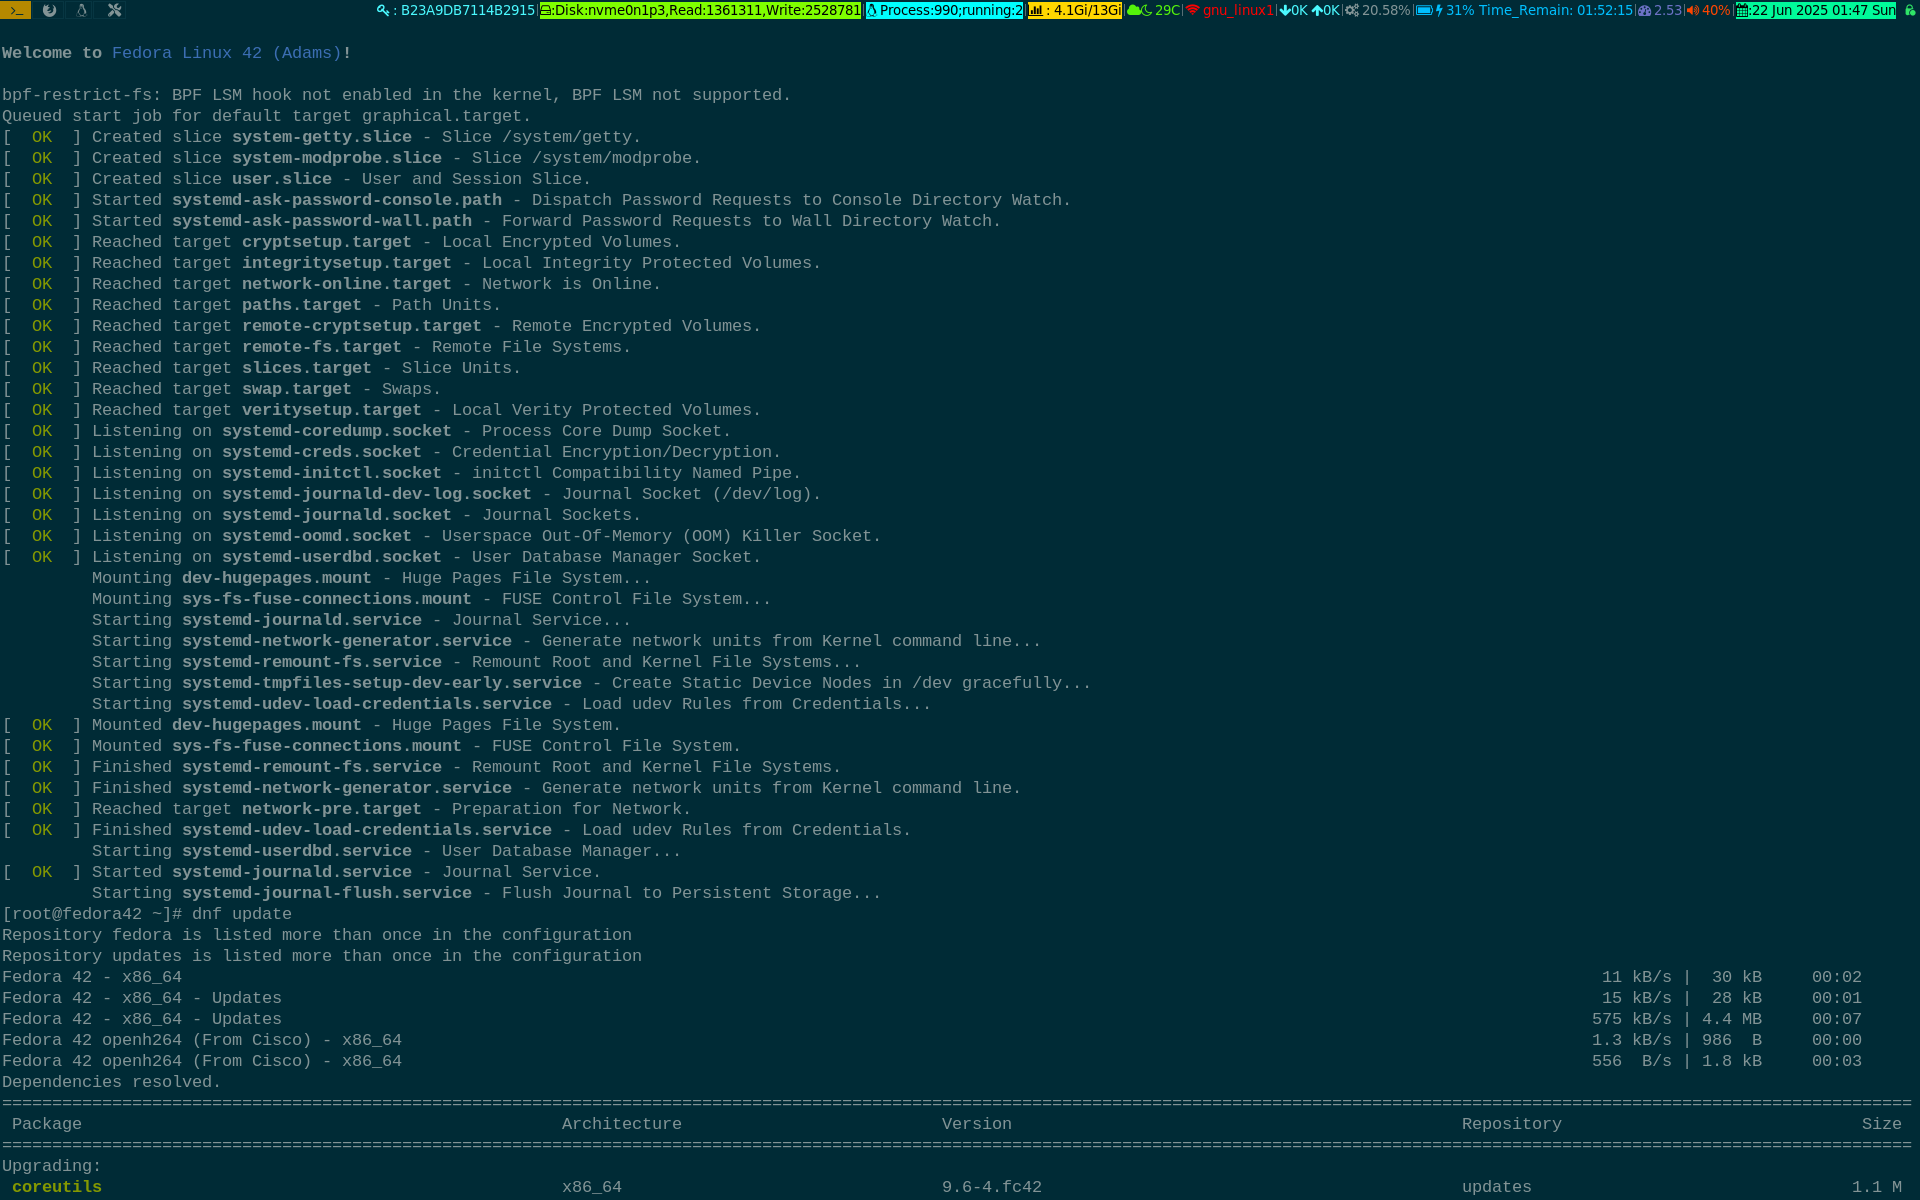The height and width of the screenshot is (1200, 1920).
Task: Click the key icon beside B23A9DB7114B2915
Action: coord(382,10)
